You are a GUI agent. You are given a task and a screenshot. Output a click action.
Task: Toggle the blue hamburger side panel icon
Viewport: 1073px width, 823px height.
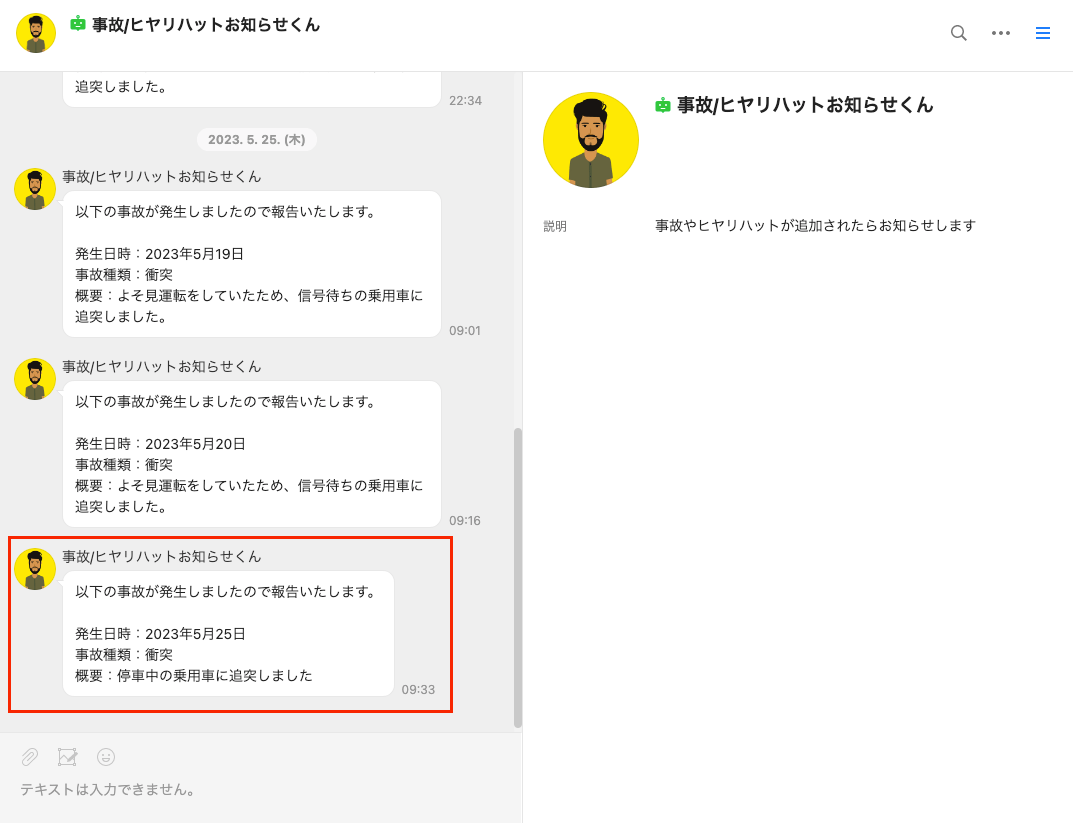[x=1042, y=33]
